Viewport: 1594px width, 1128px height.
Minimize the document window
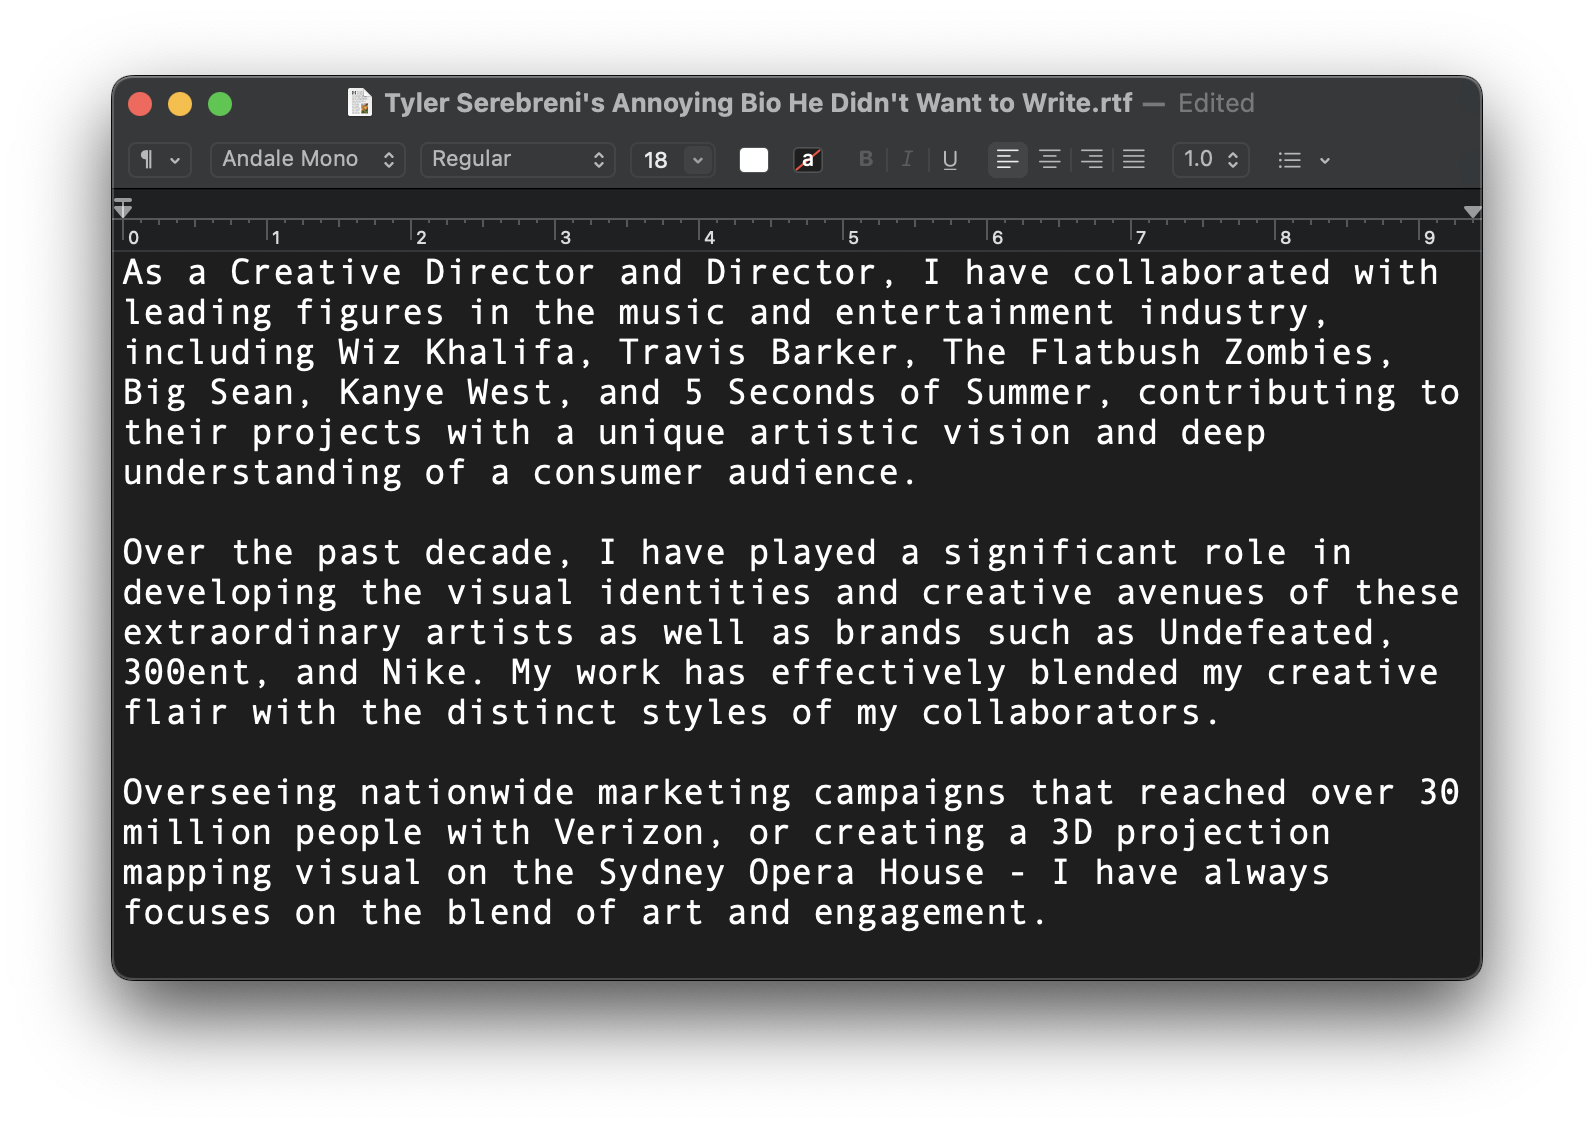(x=180, y=104)
